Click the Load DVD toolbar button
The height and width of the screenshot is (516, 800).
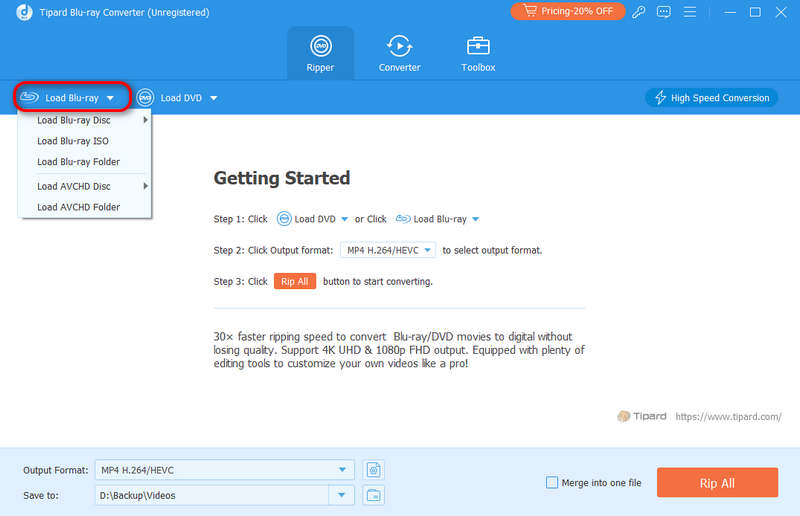point(177,97)
